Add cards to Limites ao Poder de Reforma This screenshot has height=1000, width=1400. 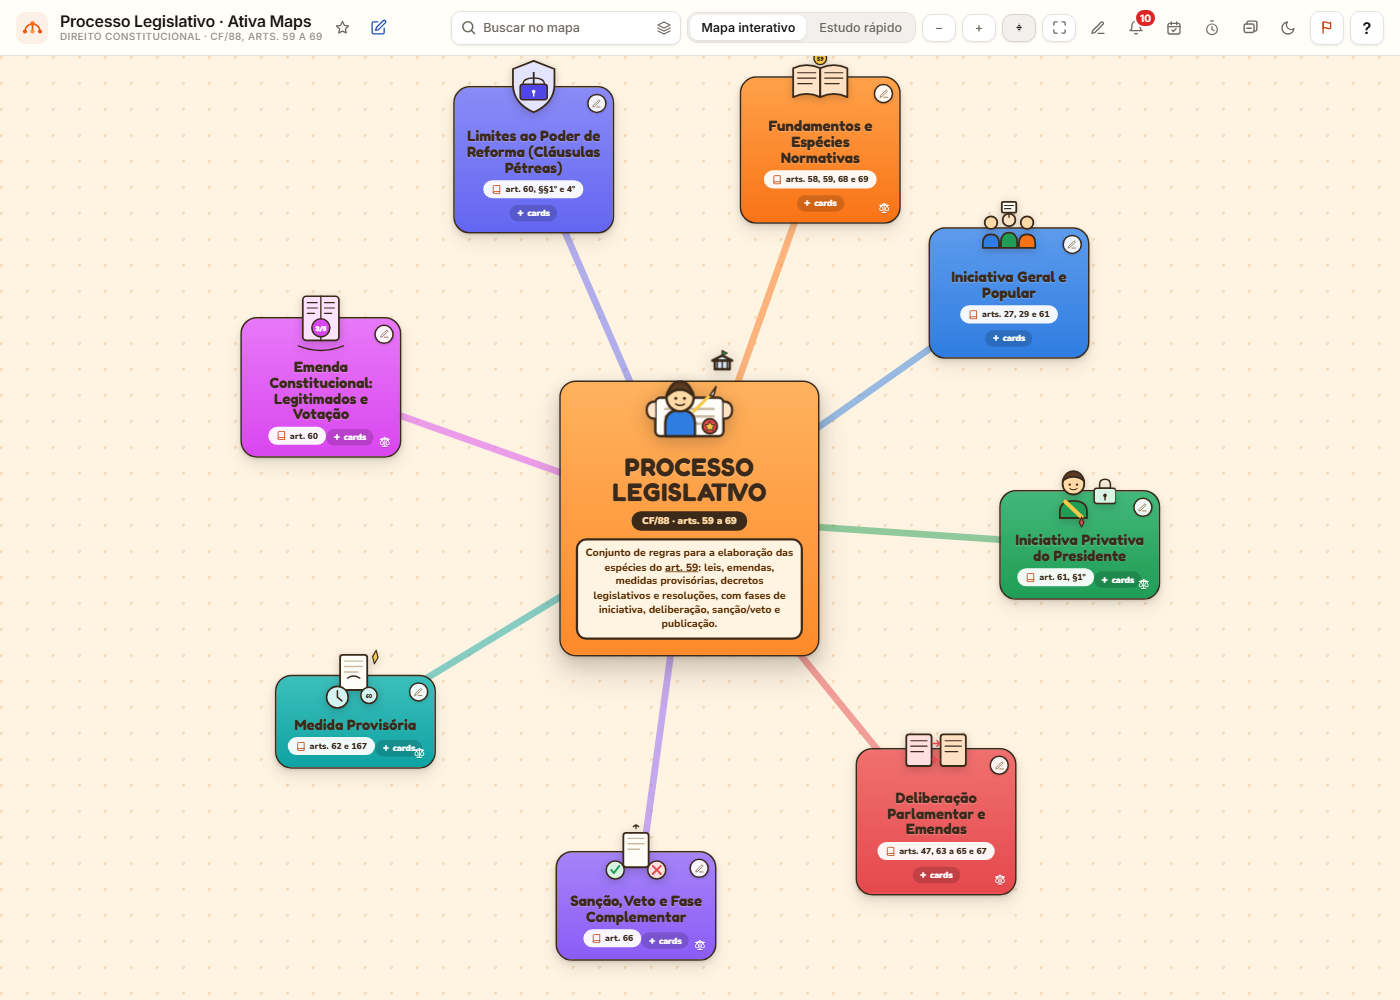tap(533, 213)
